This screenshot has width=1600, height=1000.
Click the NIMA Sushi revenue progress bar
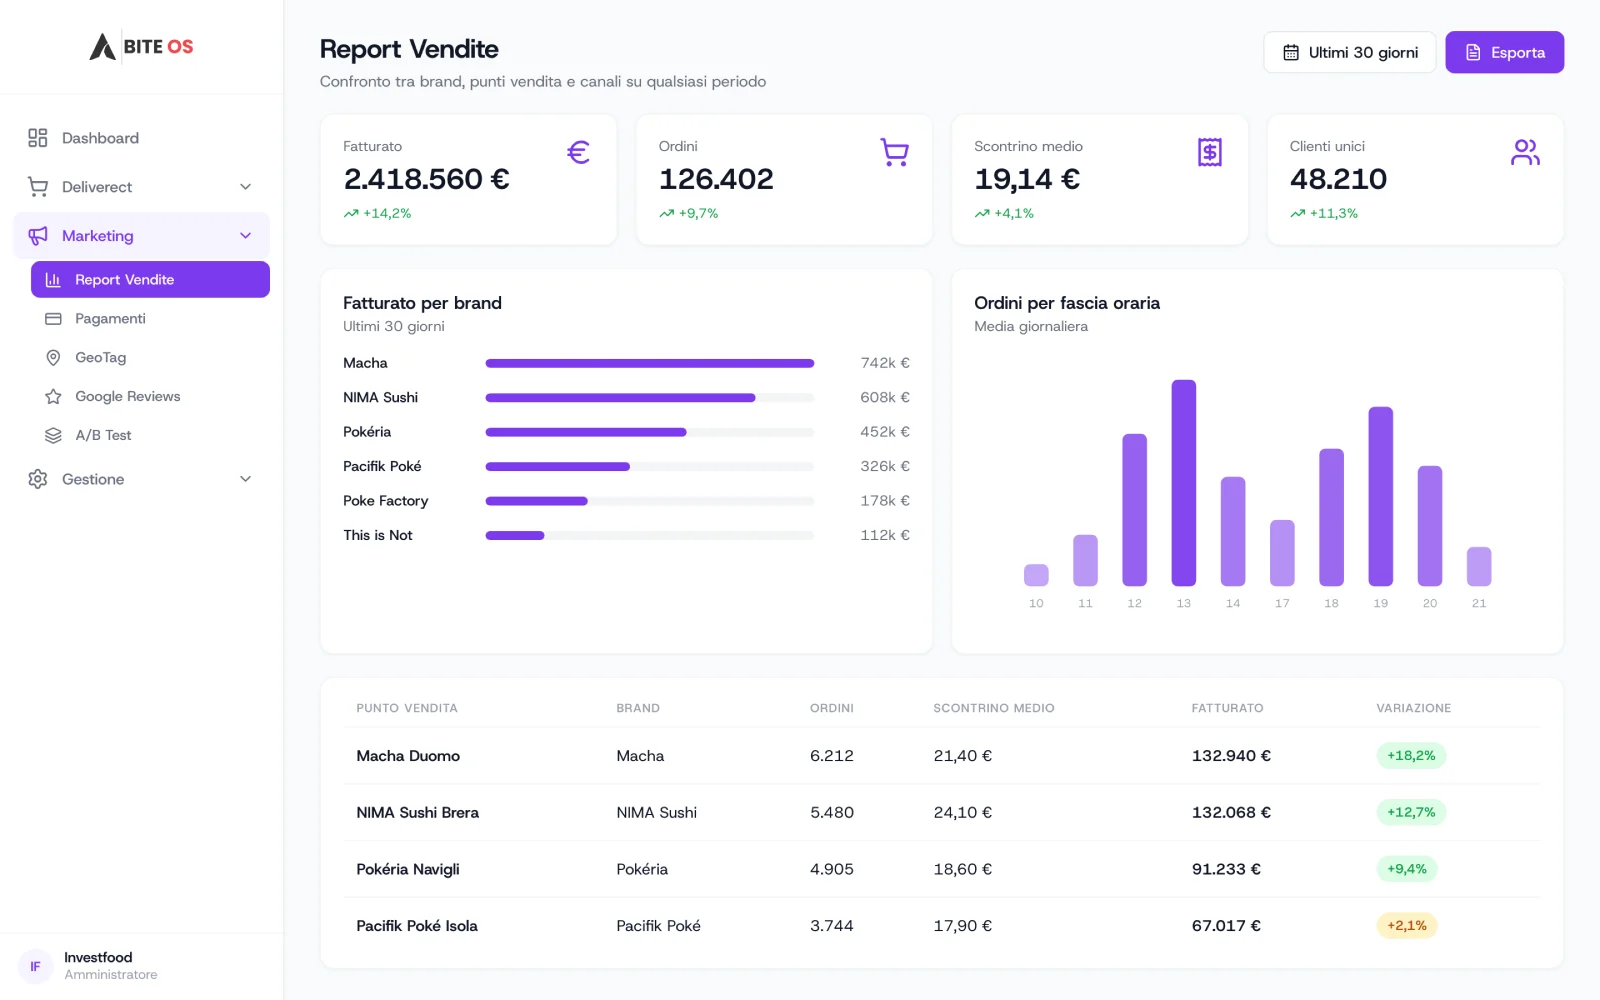click(650, 398)
